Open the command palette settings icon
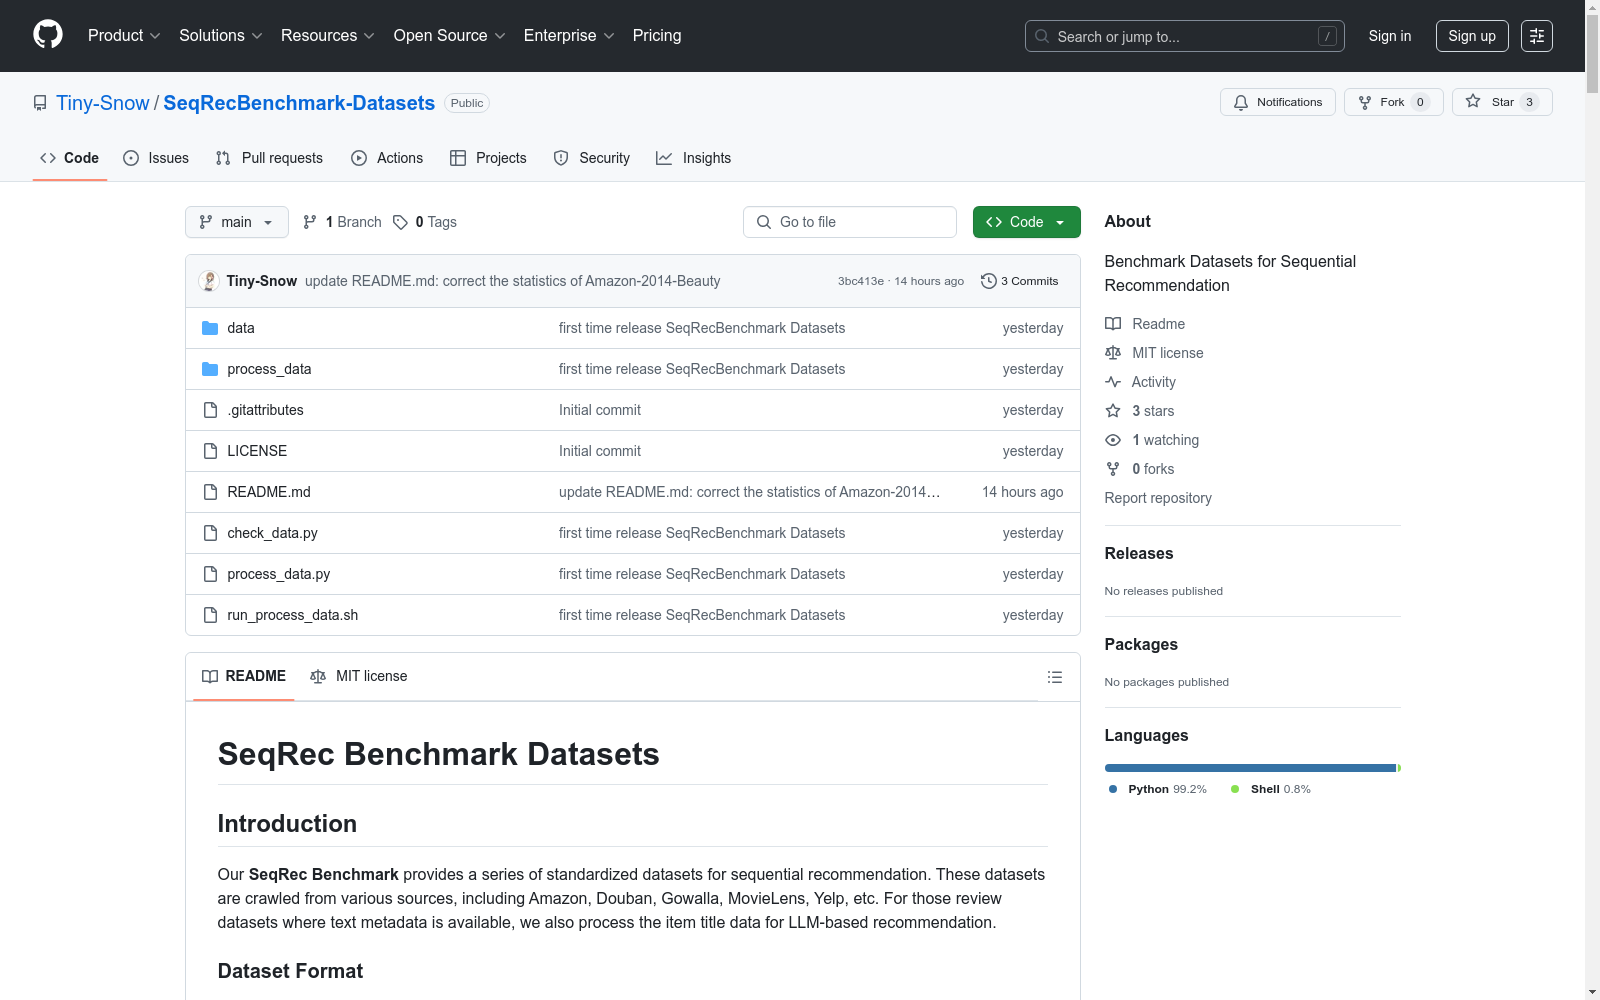The height and width of the screenshot is (1000, 1600). pyautogui.click(x=1537, y=36)
